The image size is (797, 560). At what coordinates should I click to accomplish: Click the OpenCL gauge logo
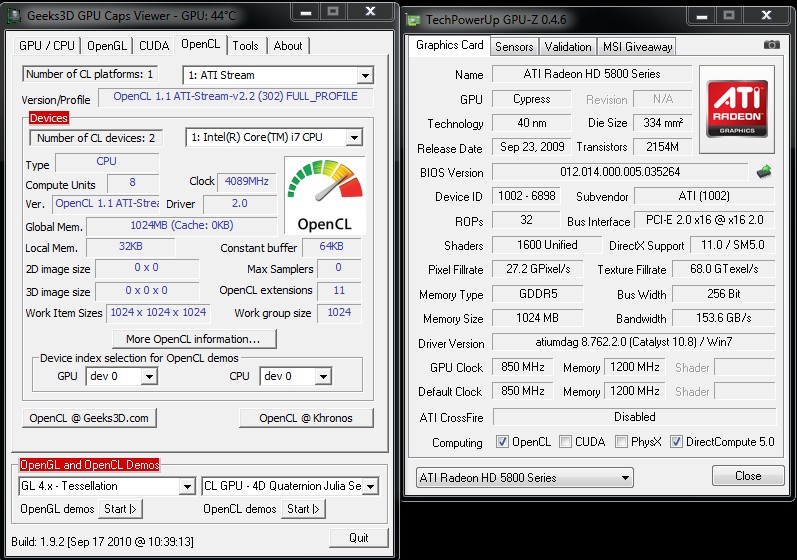pos(324,196)
